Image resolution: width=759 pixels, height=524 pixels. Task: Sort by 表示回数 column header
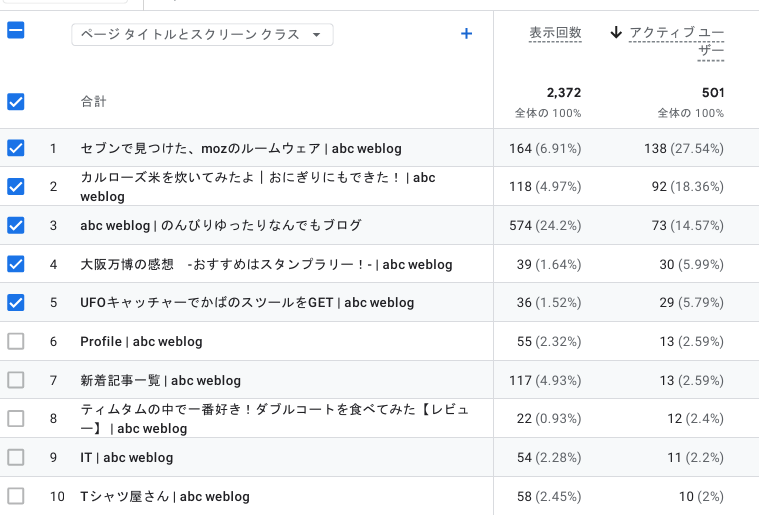(555, 34)
